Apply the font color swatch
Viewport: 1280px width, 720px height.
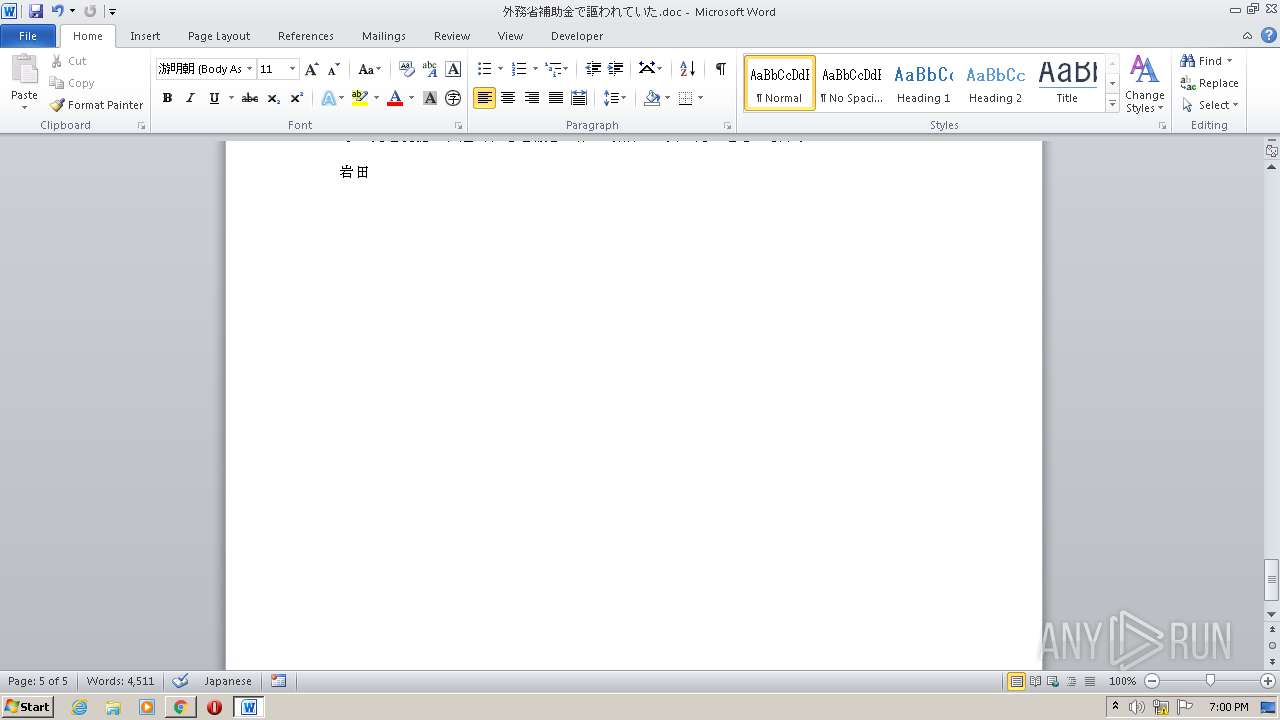point(395,98)
